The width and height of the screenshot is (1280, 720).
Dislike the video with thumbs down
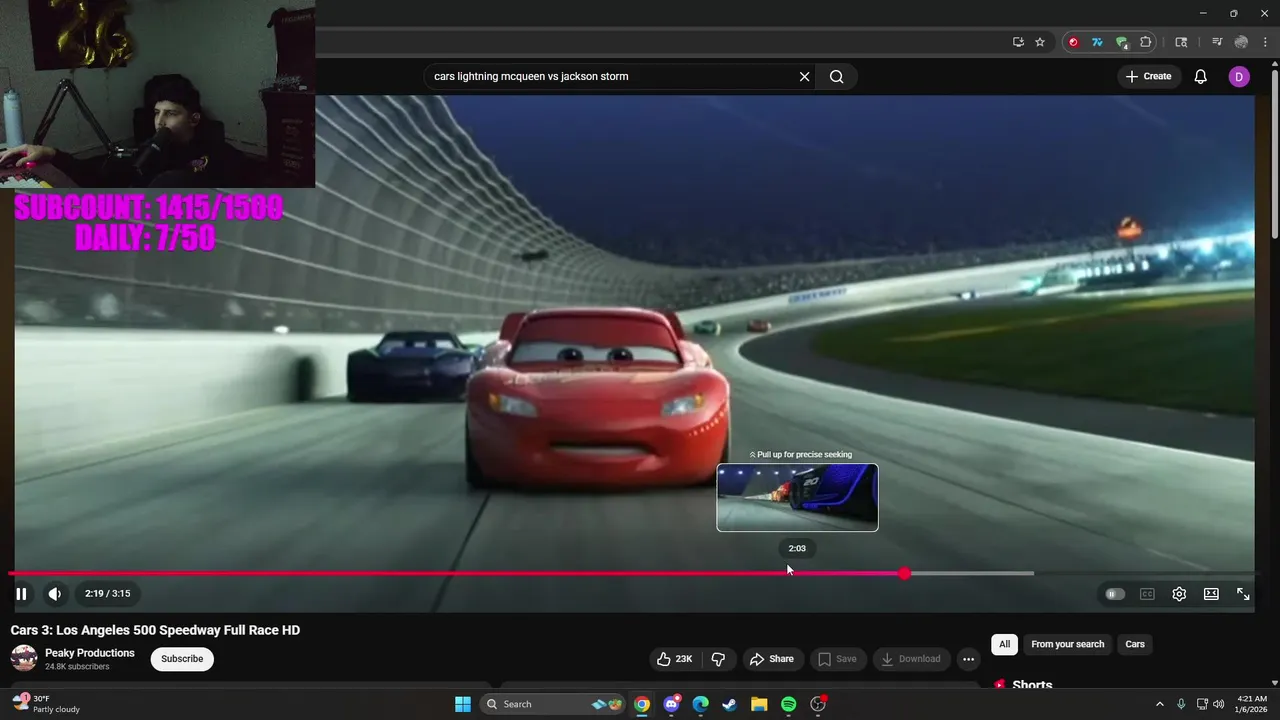tap(718, 659)
